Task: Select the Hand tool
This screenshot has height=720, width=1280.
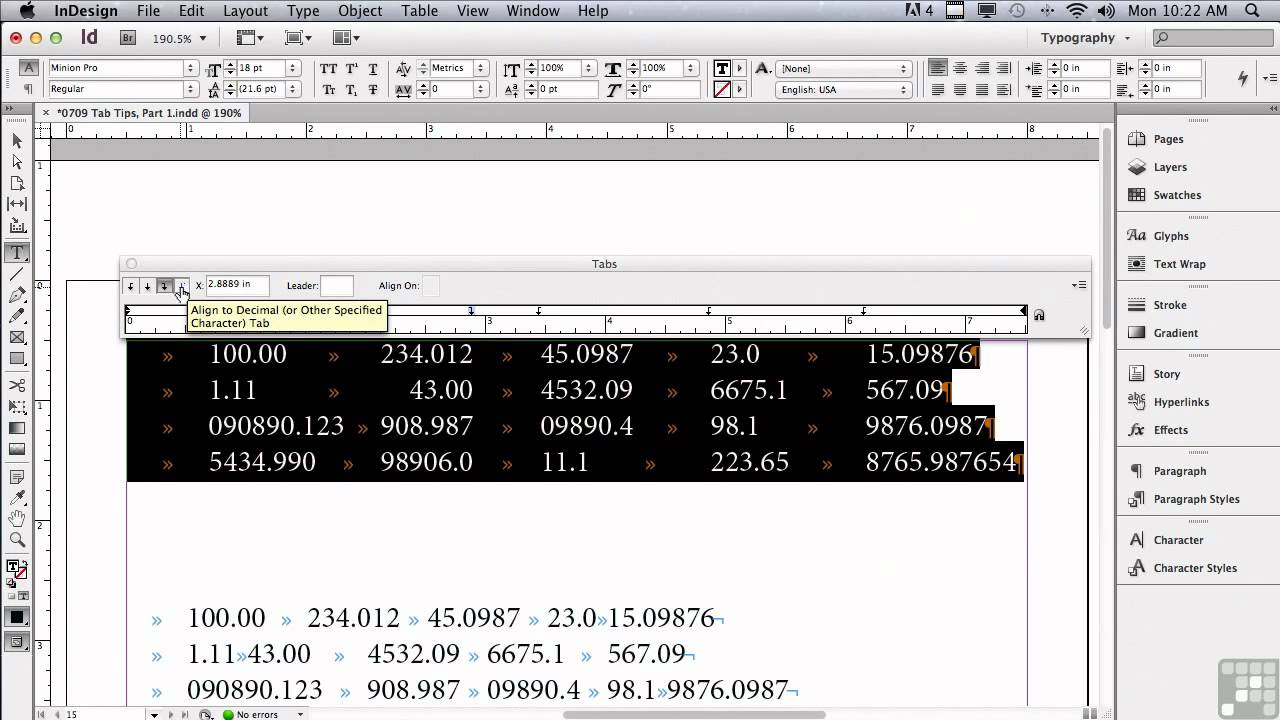Action: coord(17,519)
